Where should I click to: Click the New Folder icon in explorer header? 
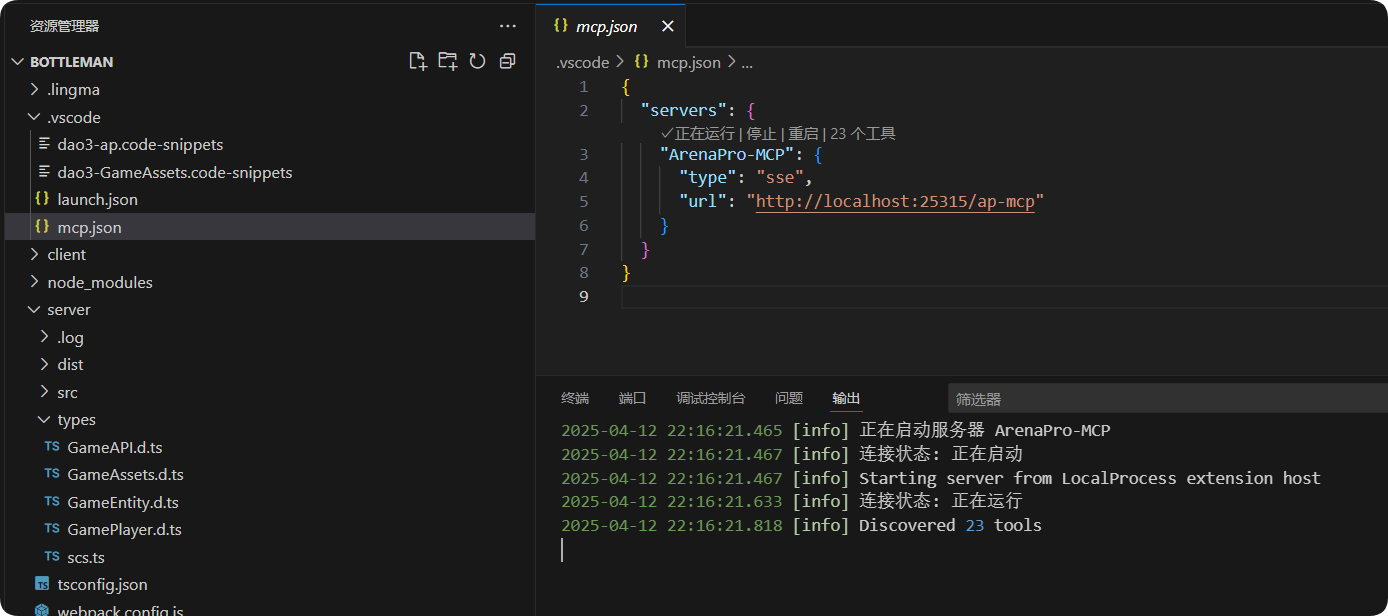(448, 61)
